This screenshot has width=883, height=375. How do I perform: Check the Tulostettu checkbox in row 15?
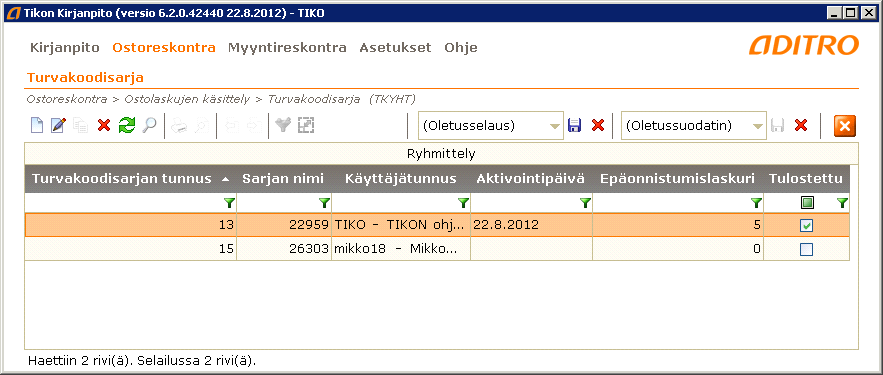coord(806,249)
